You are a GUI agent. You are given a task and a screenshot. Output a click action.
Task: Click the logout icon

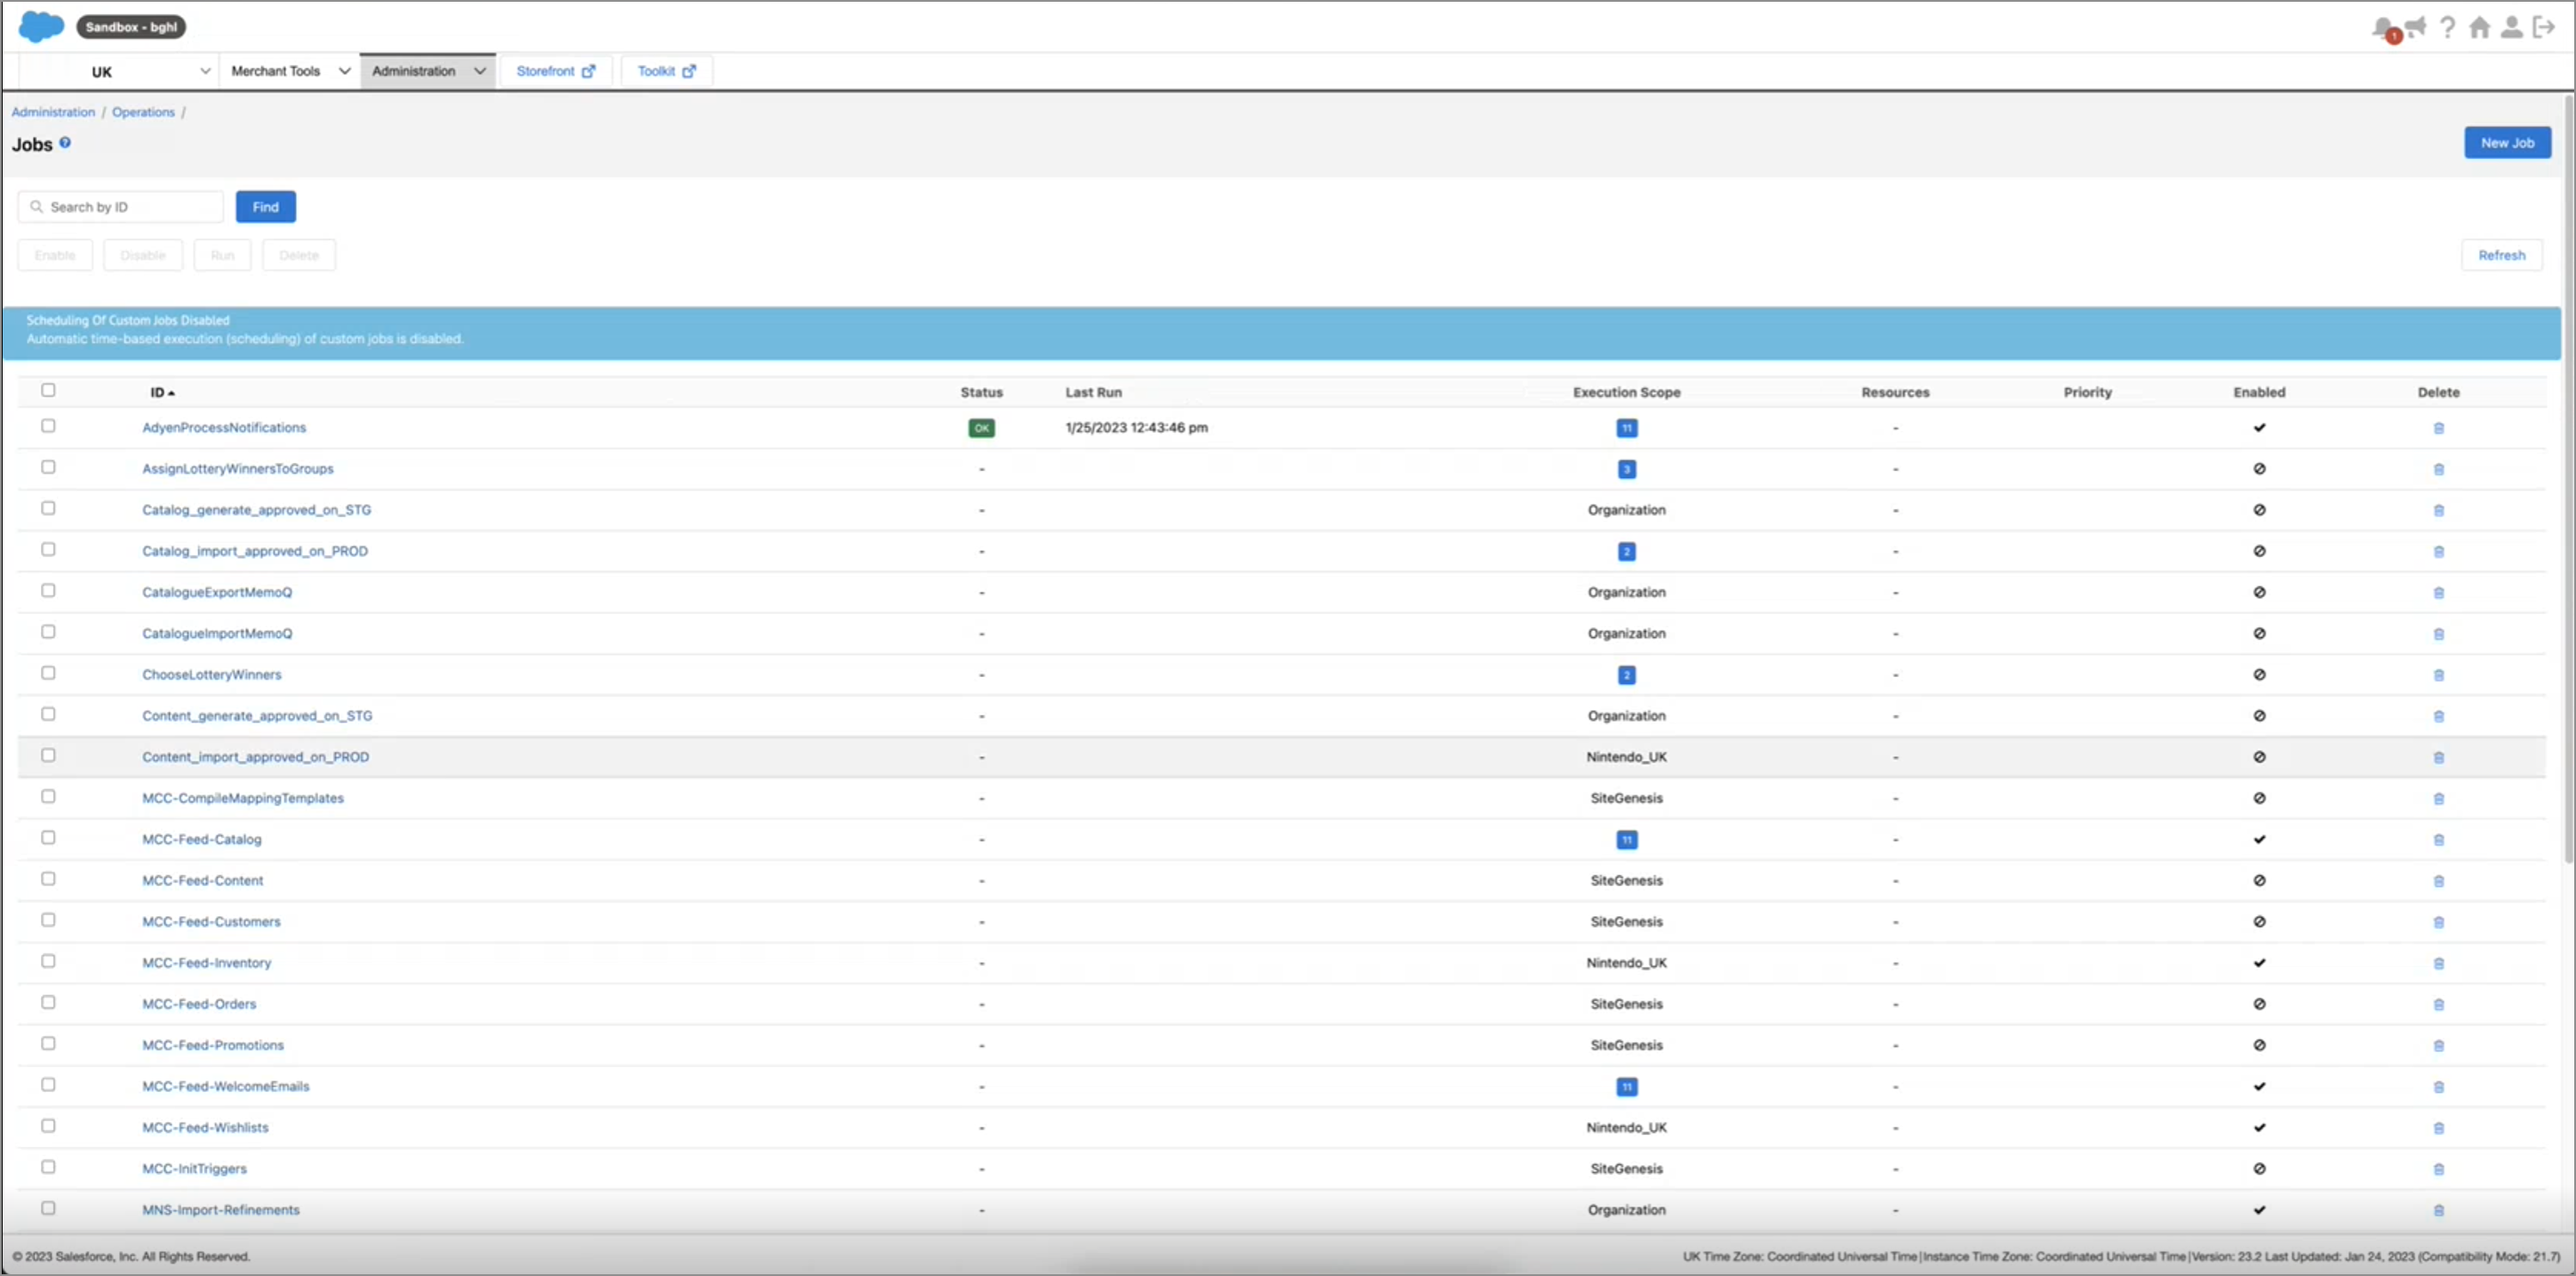2544,27
